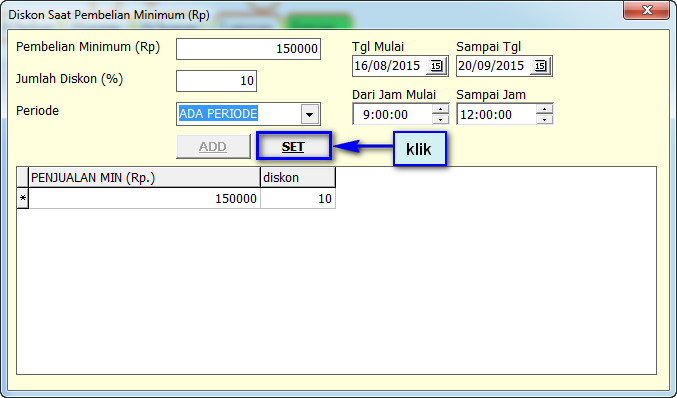Click the diskon column header

pyautogui.click(x=298, y=177)
